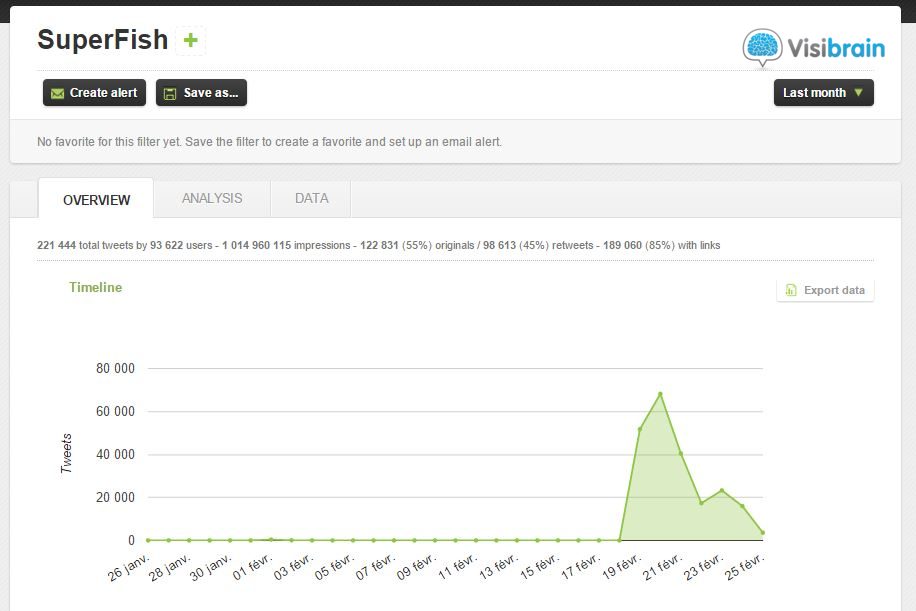Screen dimensions: 916x611
Task: Click the chart icon on Export data
Action: pos(791,290)
